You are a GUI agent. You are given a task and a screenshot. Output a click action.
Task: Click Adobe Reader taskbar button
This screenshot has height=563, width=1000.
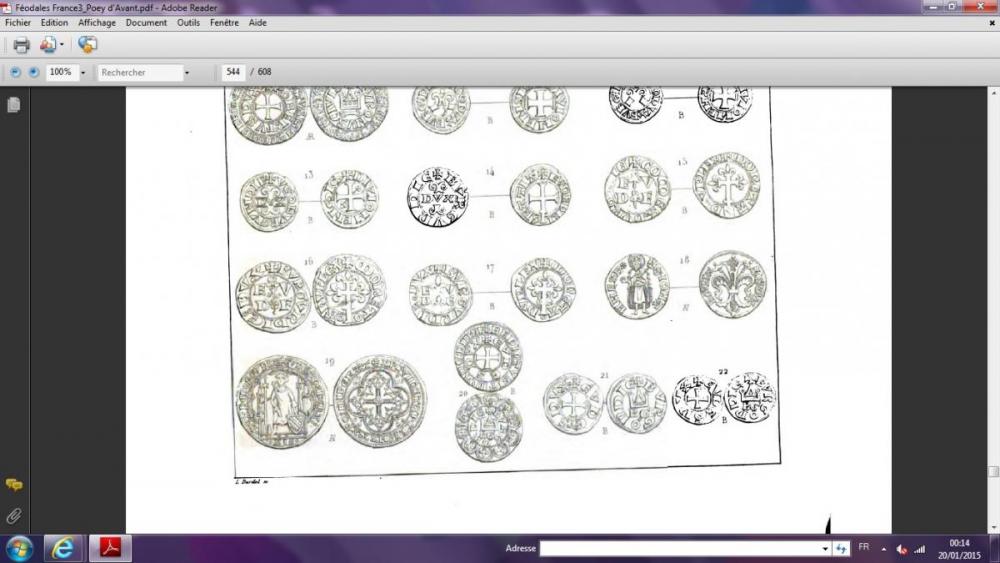[110, 548]
